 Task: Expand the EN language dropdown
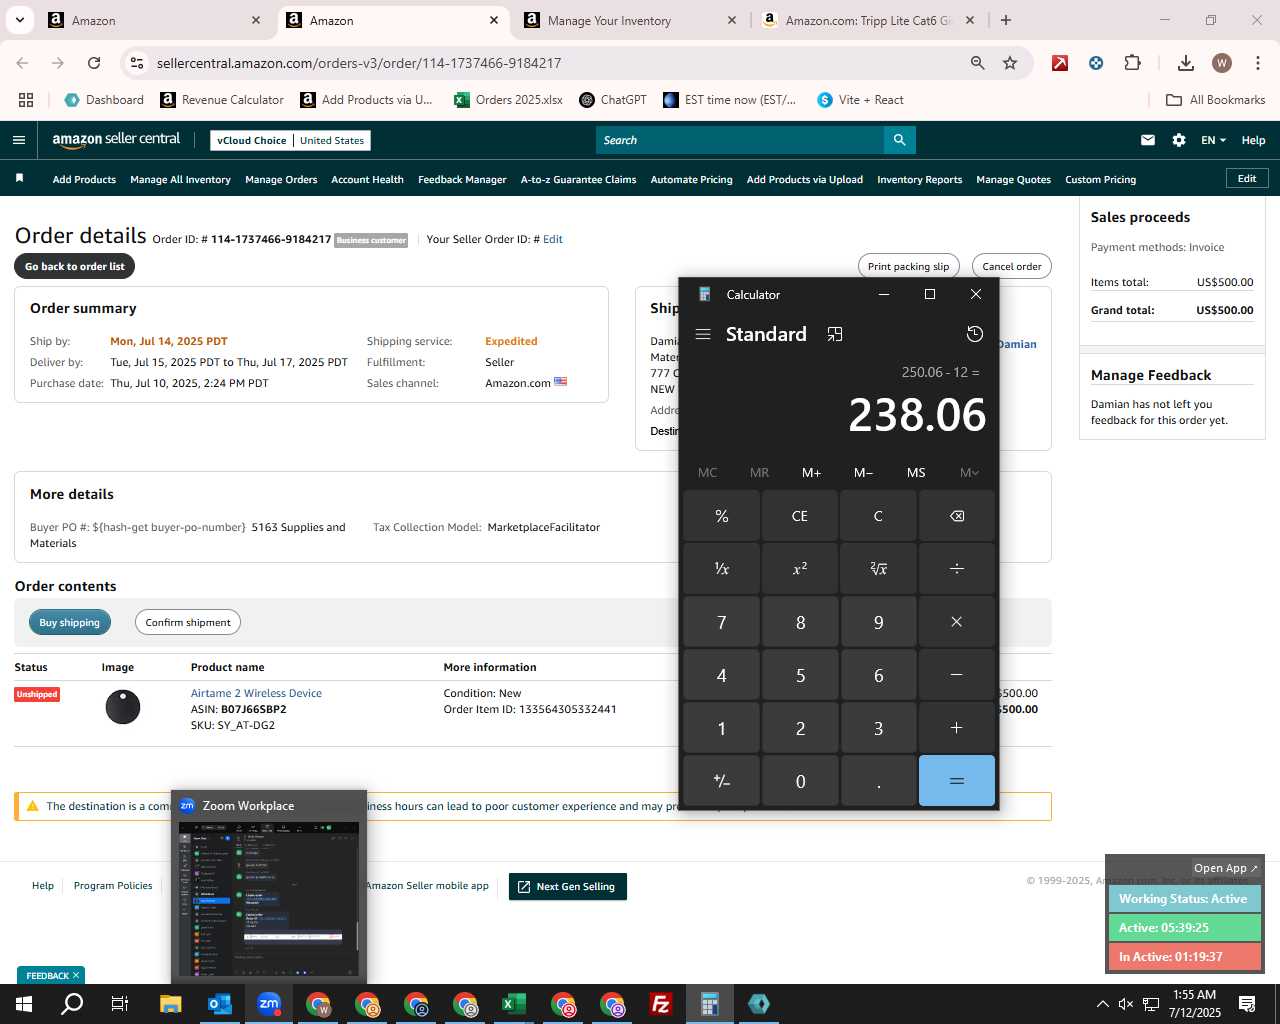click(1213, 140)
